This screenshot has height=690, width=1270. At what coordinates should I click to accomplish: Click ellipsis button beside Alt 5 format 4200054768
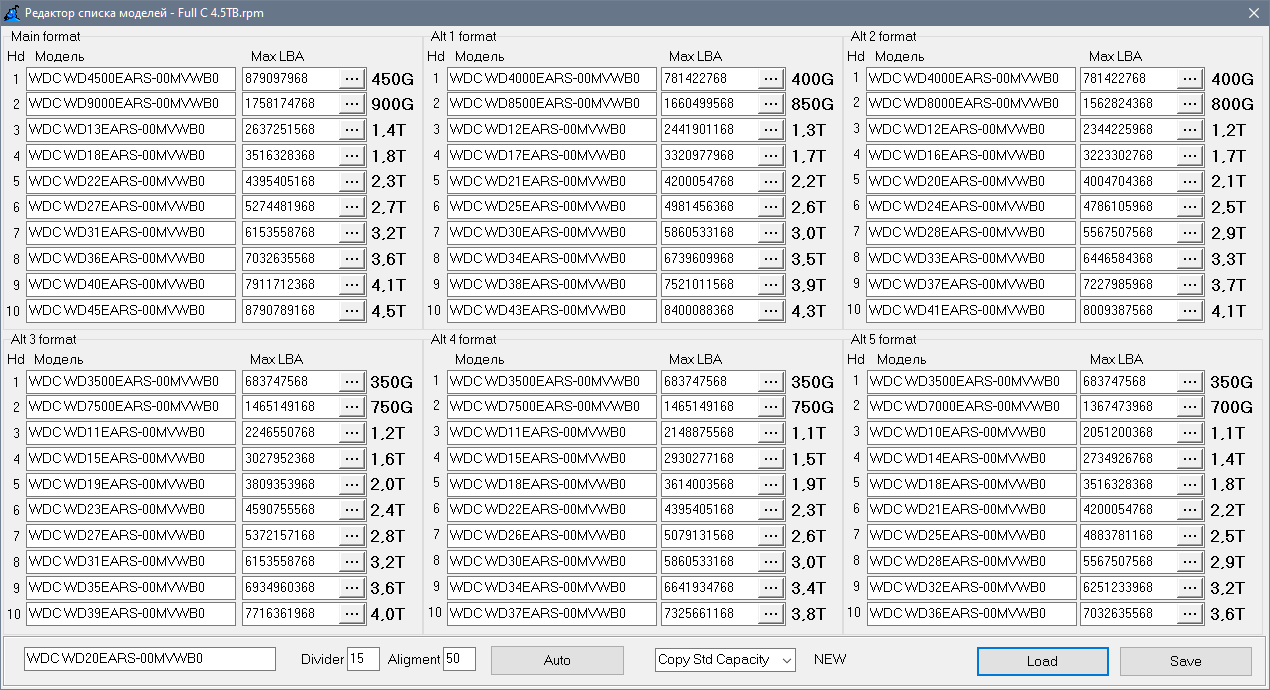pyautogui.click(x=1190, y=510)
